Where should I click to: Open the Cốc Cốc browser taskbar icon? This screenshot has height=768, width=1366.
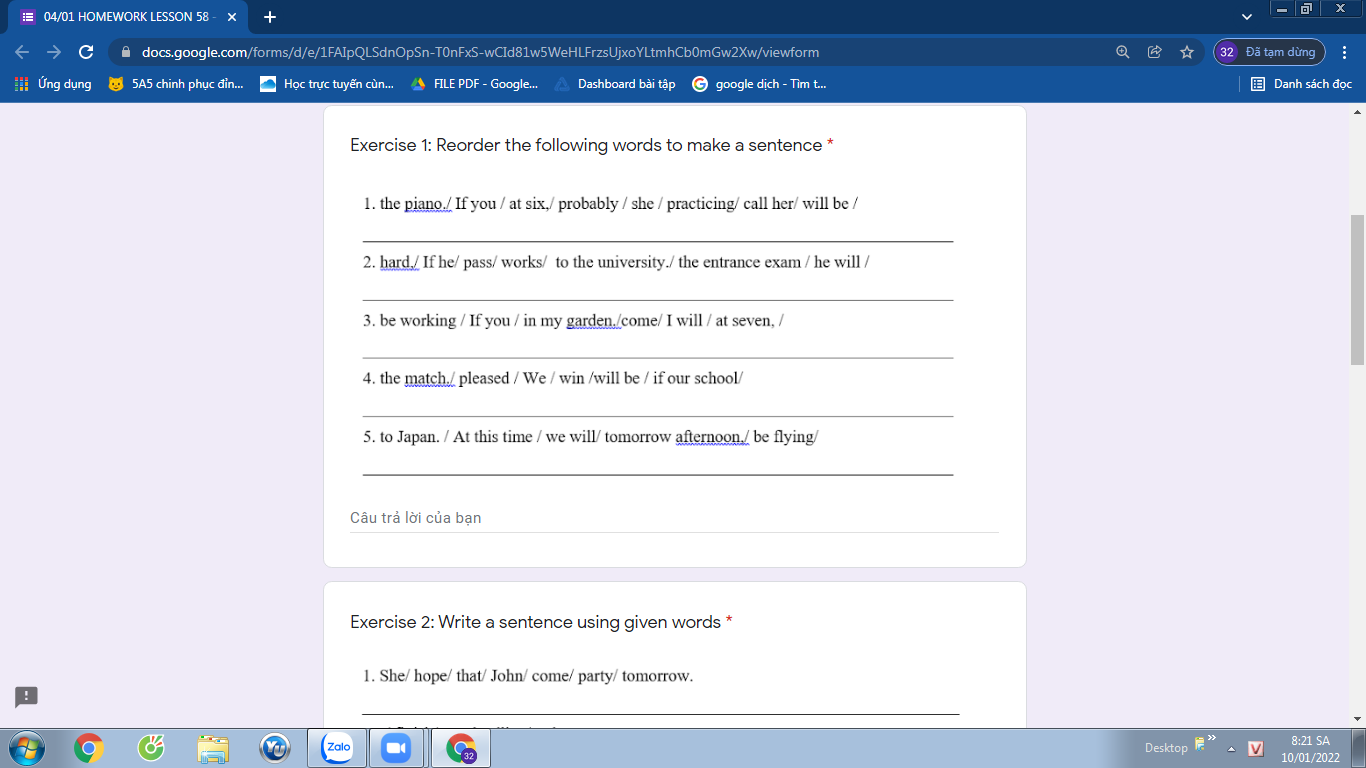[151, 748]
